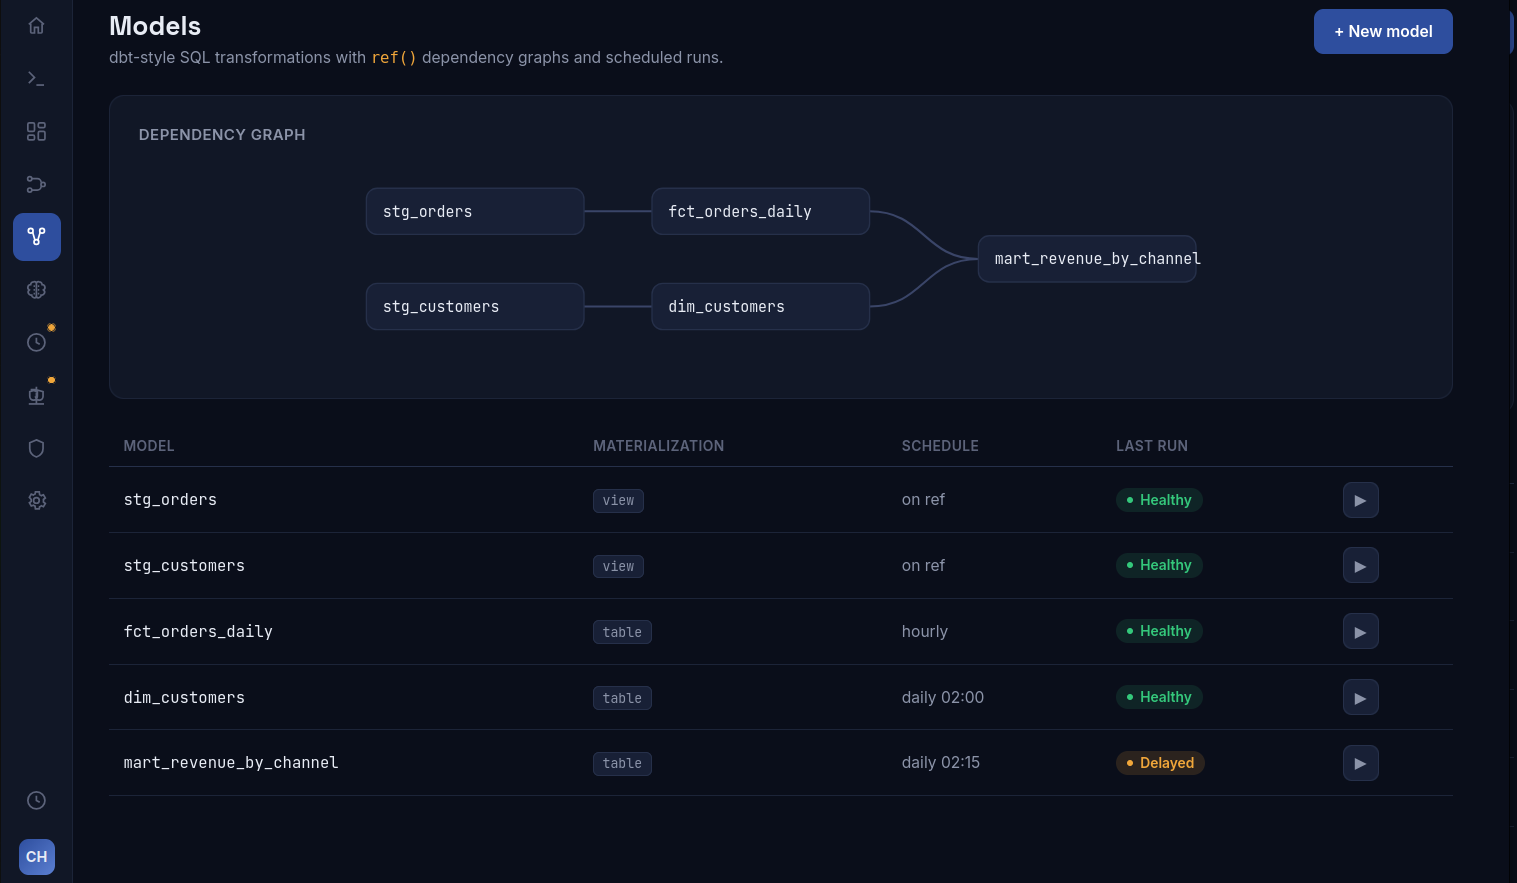
Task: Open the brain icon in sidebar
Action: [36, 289]
